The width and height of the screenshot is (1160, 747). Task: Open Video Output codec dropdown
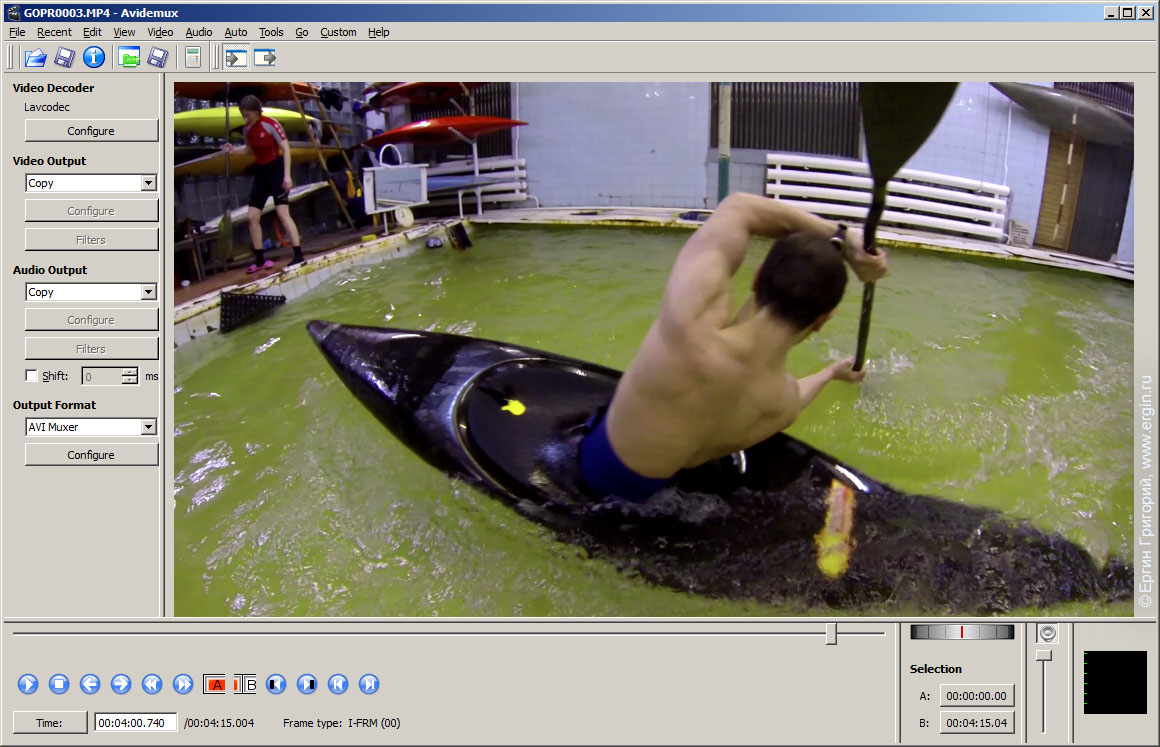pyautogui.click(x=149, y=183)
